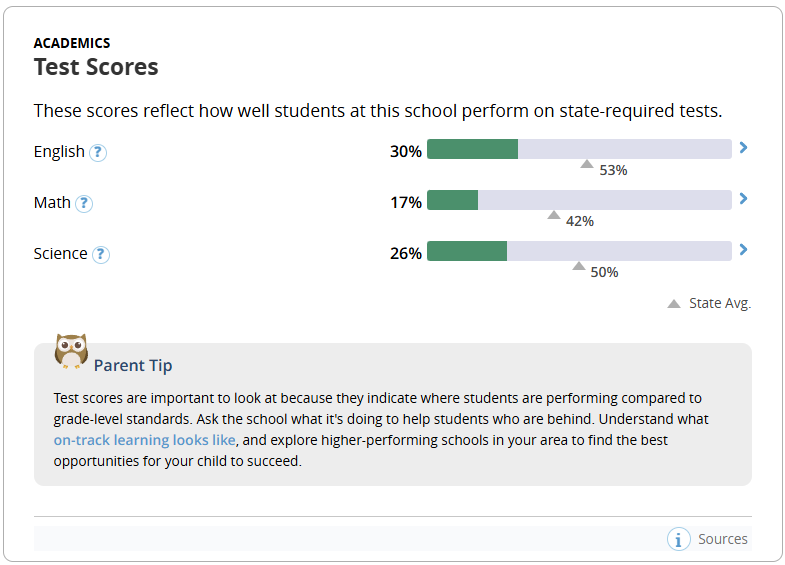Click the Test Scores heading
Image resolution: width=785 pixels, height=565 pixels.
(96, 67)
